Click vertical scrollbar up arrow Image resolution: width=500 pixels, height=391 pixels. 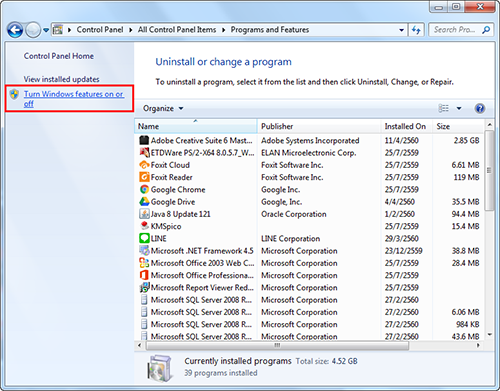[x=489, y=125]
